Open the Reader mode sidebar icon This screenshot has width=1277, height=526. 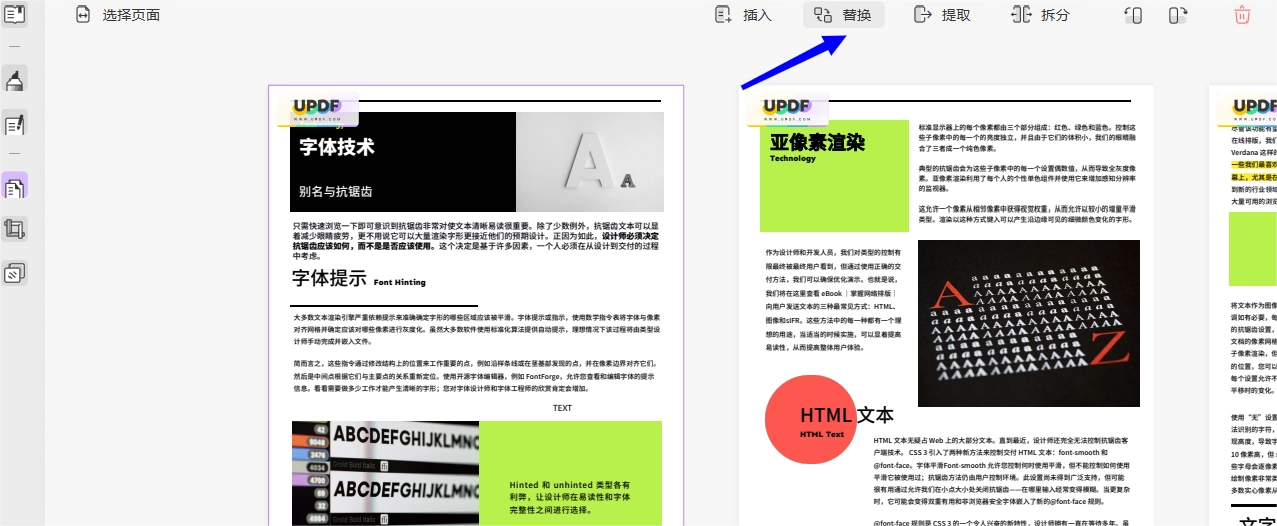15,14
